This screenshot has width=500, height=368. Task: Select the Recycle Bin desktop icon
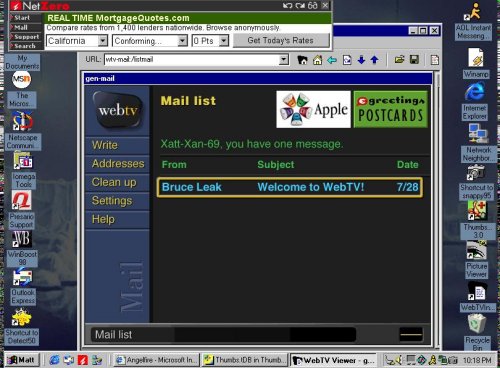pos(477,333)
